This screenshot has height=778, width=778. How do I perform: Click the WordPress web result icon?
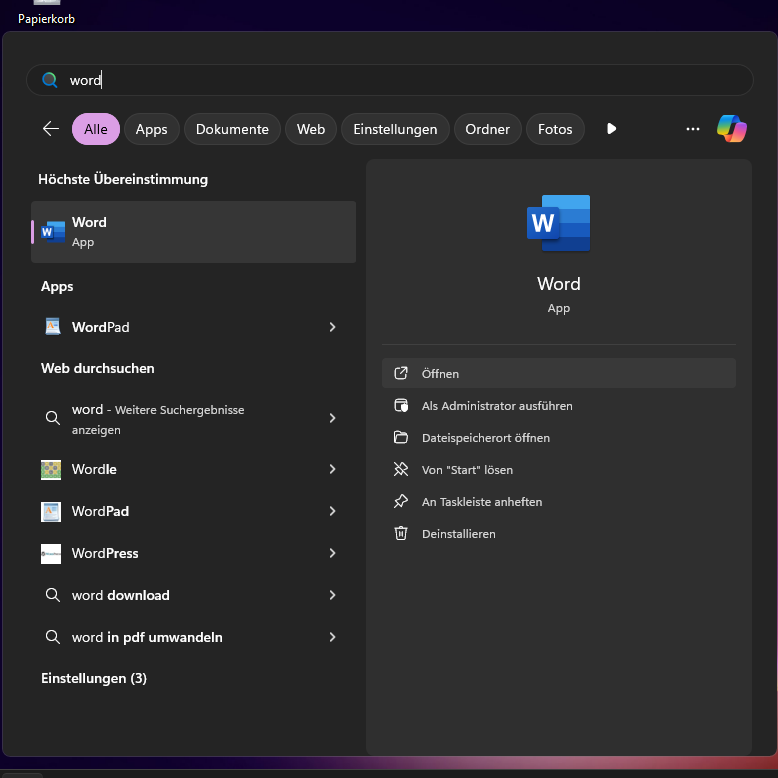point(51,553)
